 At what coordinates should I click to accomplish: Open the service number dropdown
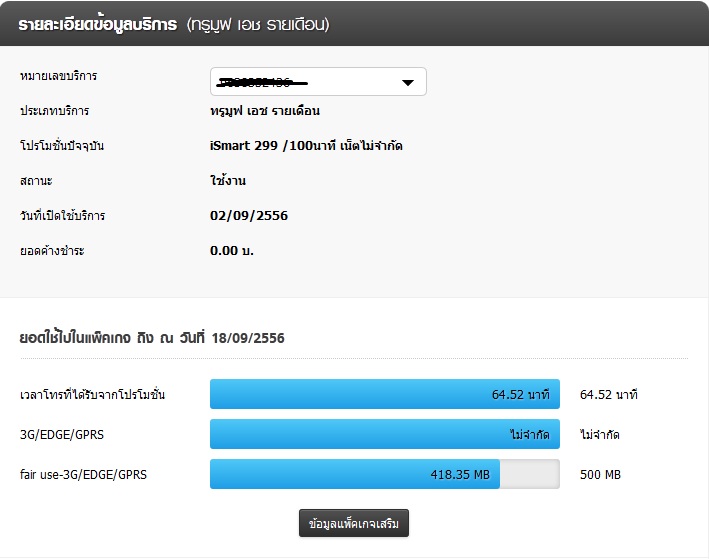(x=318, y=81)
